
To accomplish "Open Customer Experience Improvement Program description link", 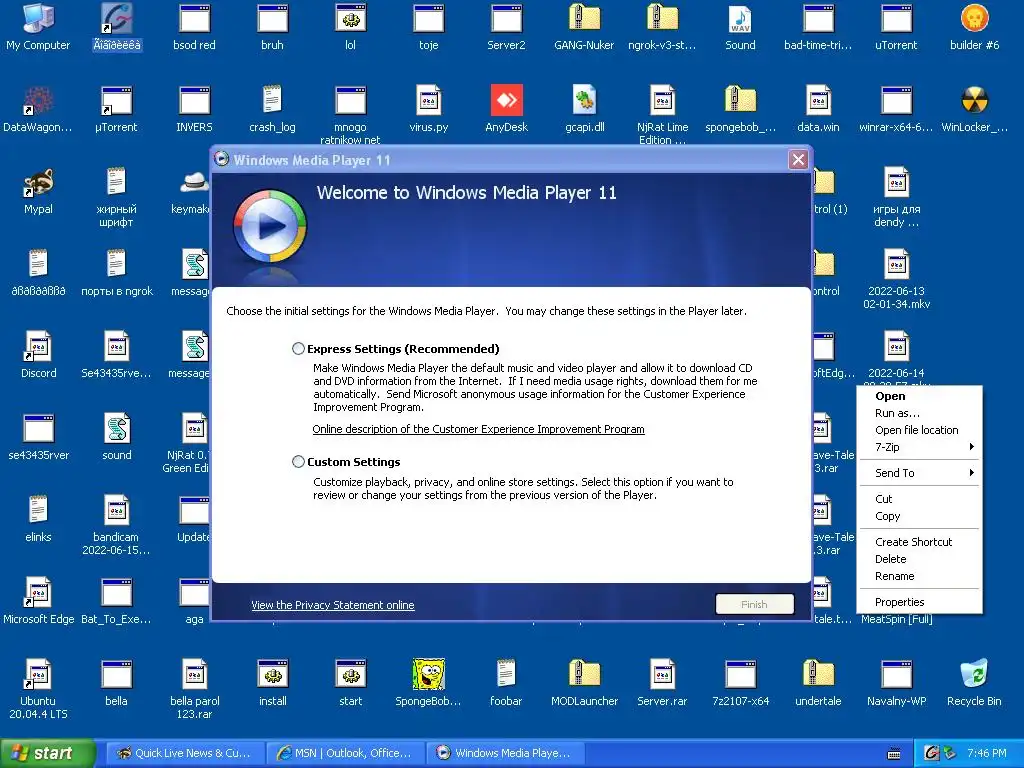I will pyautogui.click(x=478, y=429).
